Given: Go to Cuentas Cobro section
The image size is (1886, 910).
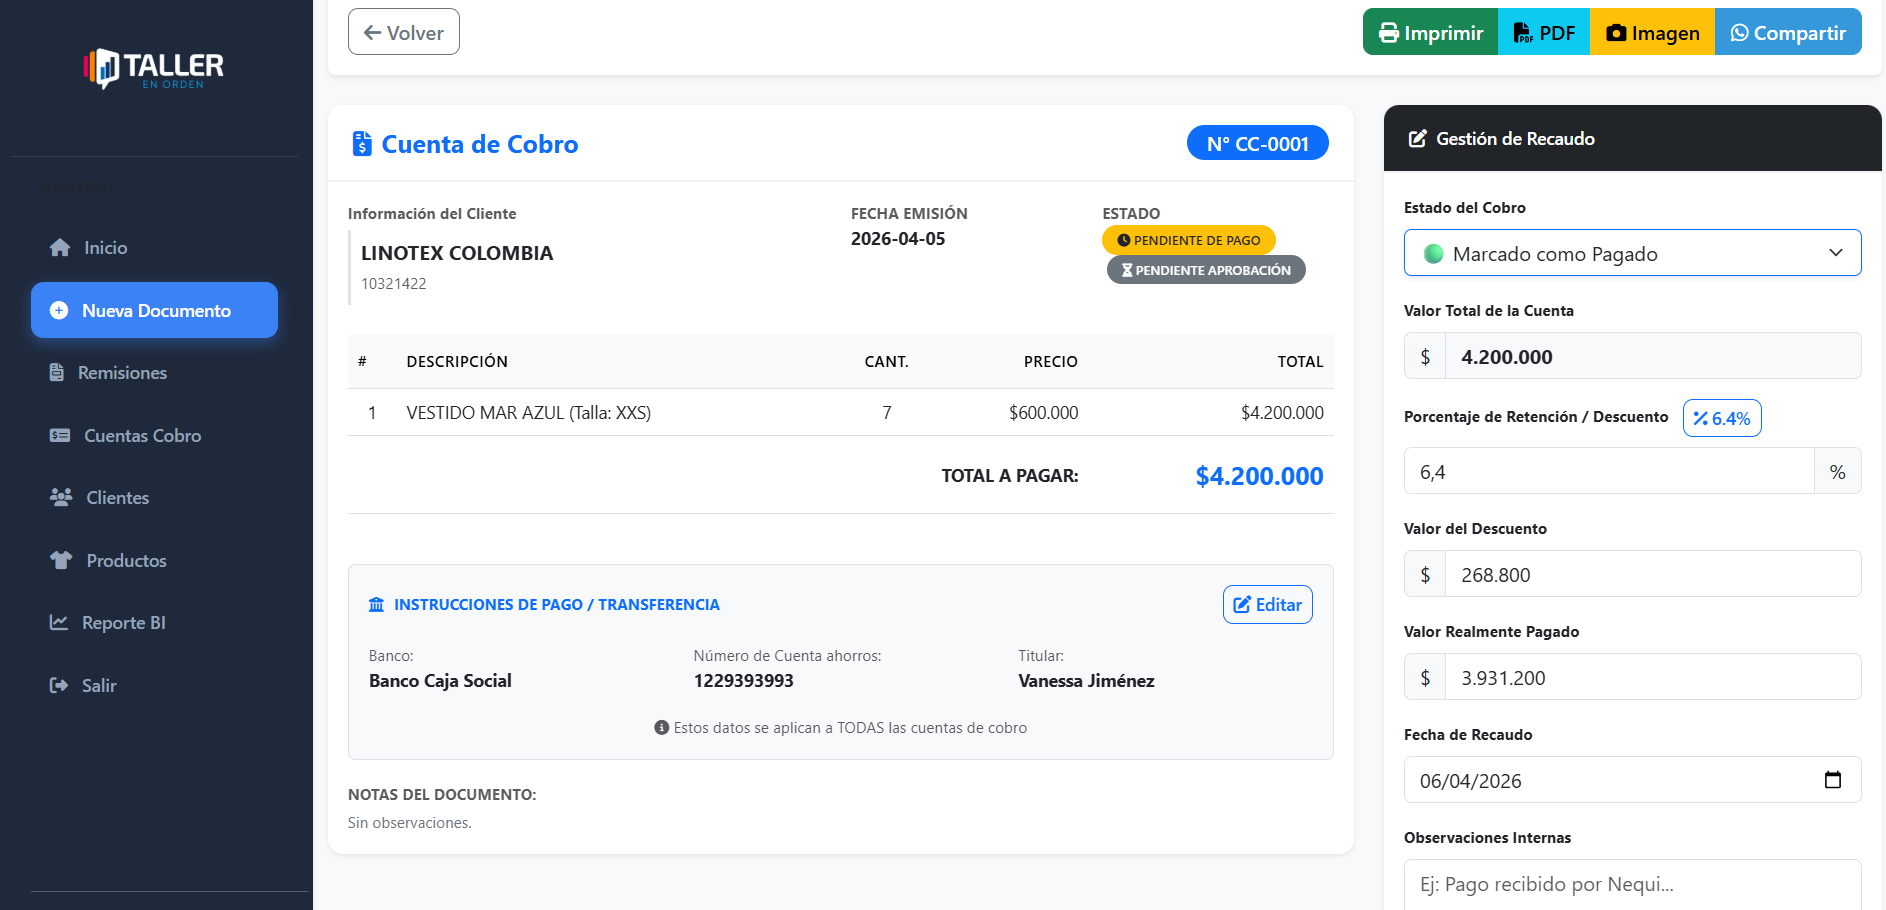Looking at the screenshot, I should tap(142, 436).
